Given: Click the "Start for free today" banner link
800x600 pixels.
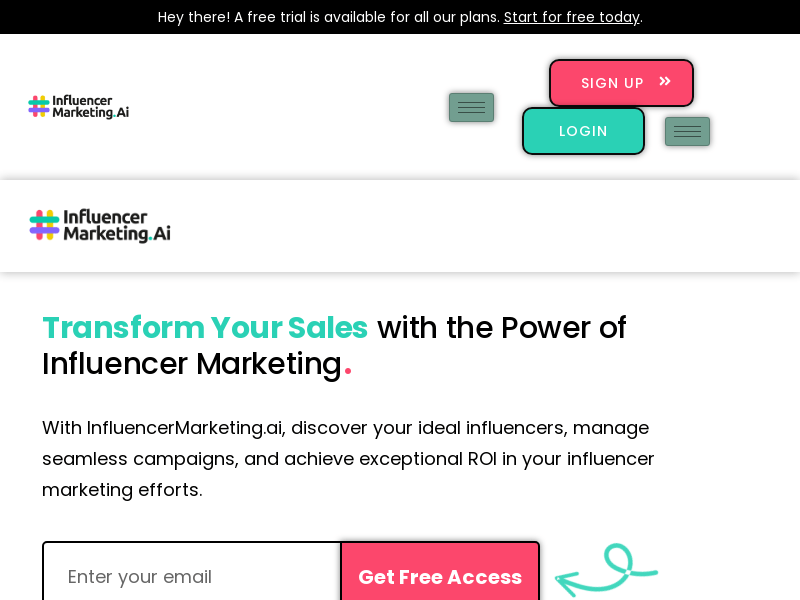Looking at the screenshot, I should coord(572,17).
